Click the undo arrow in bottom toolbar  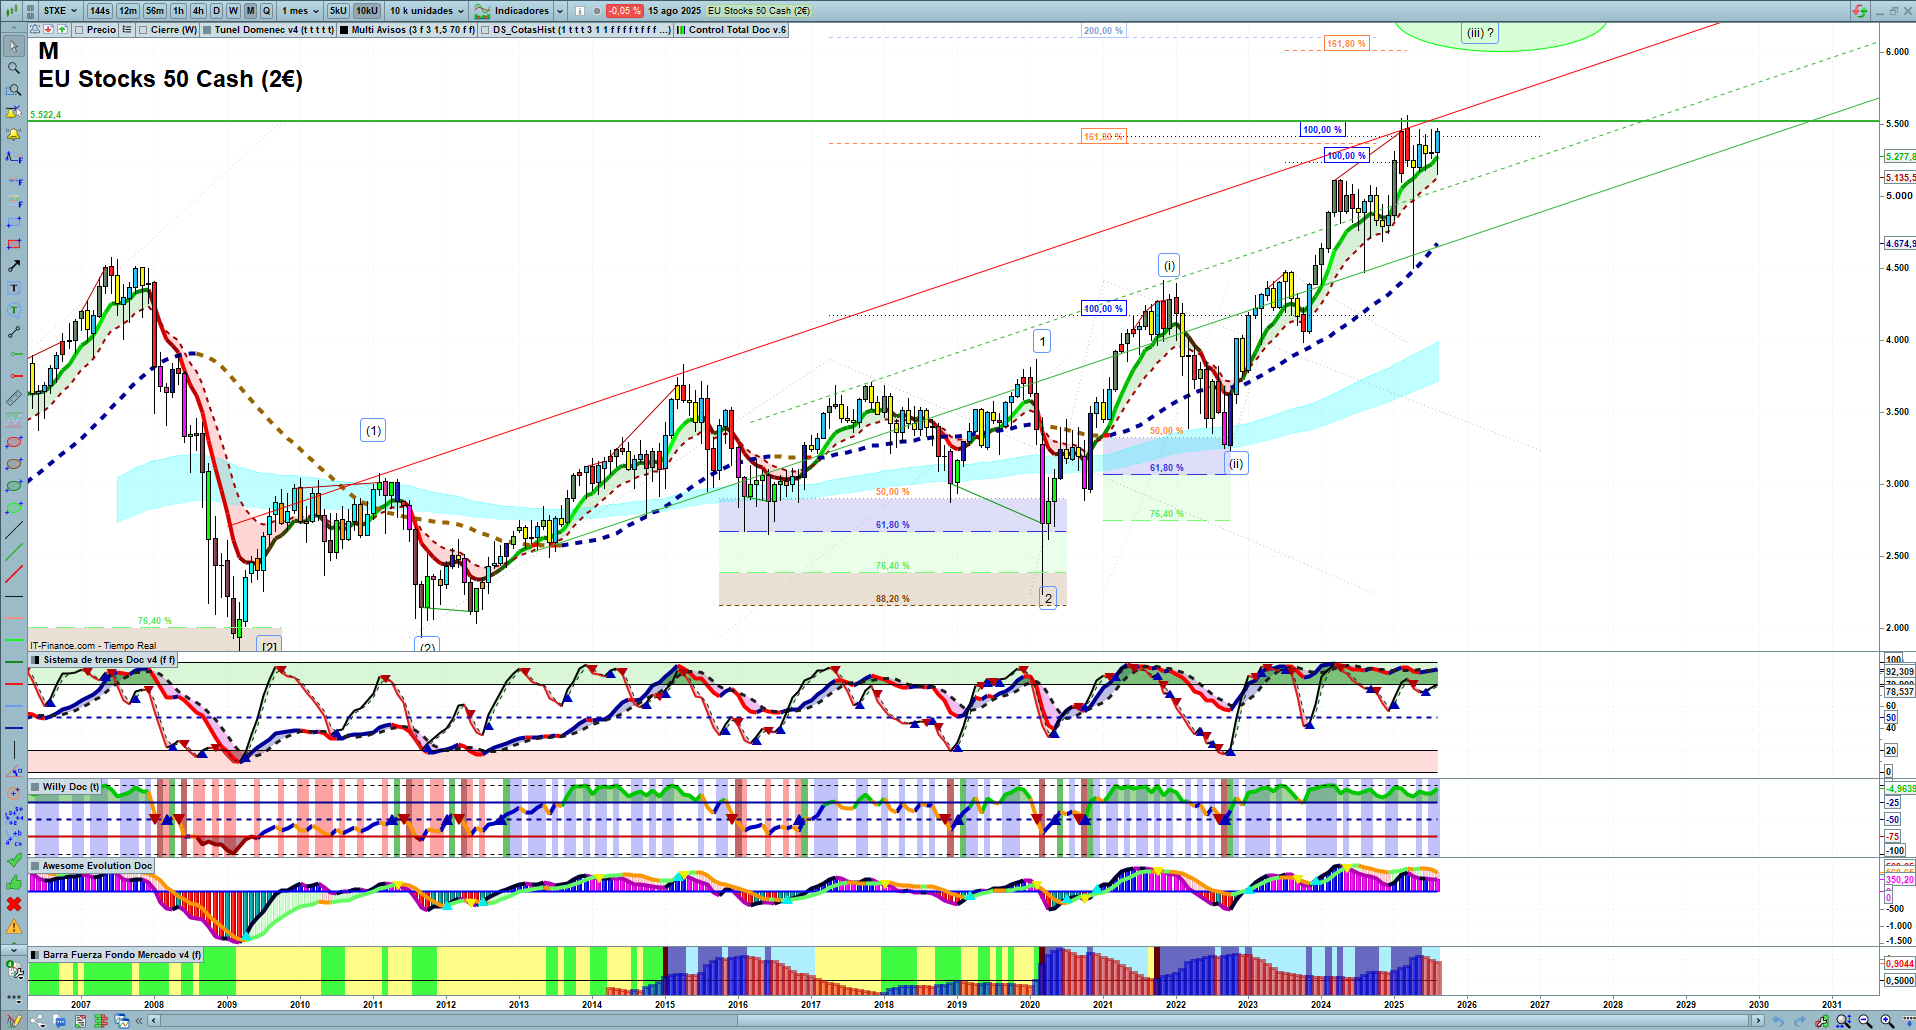click(x=1778, y=1021)
